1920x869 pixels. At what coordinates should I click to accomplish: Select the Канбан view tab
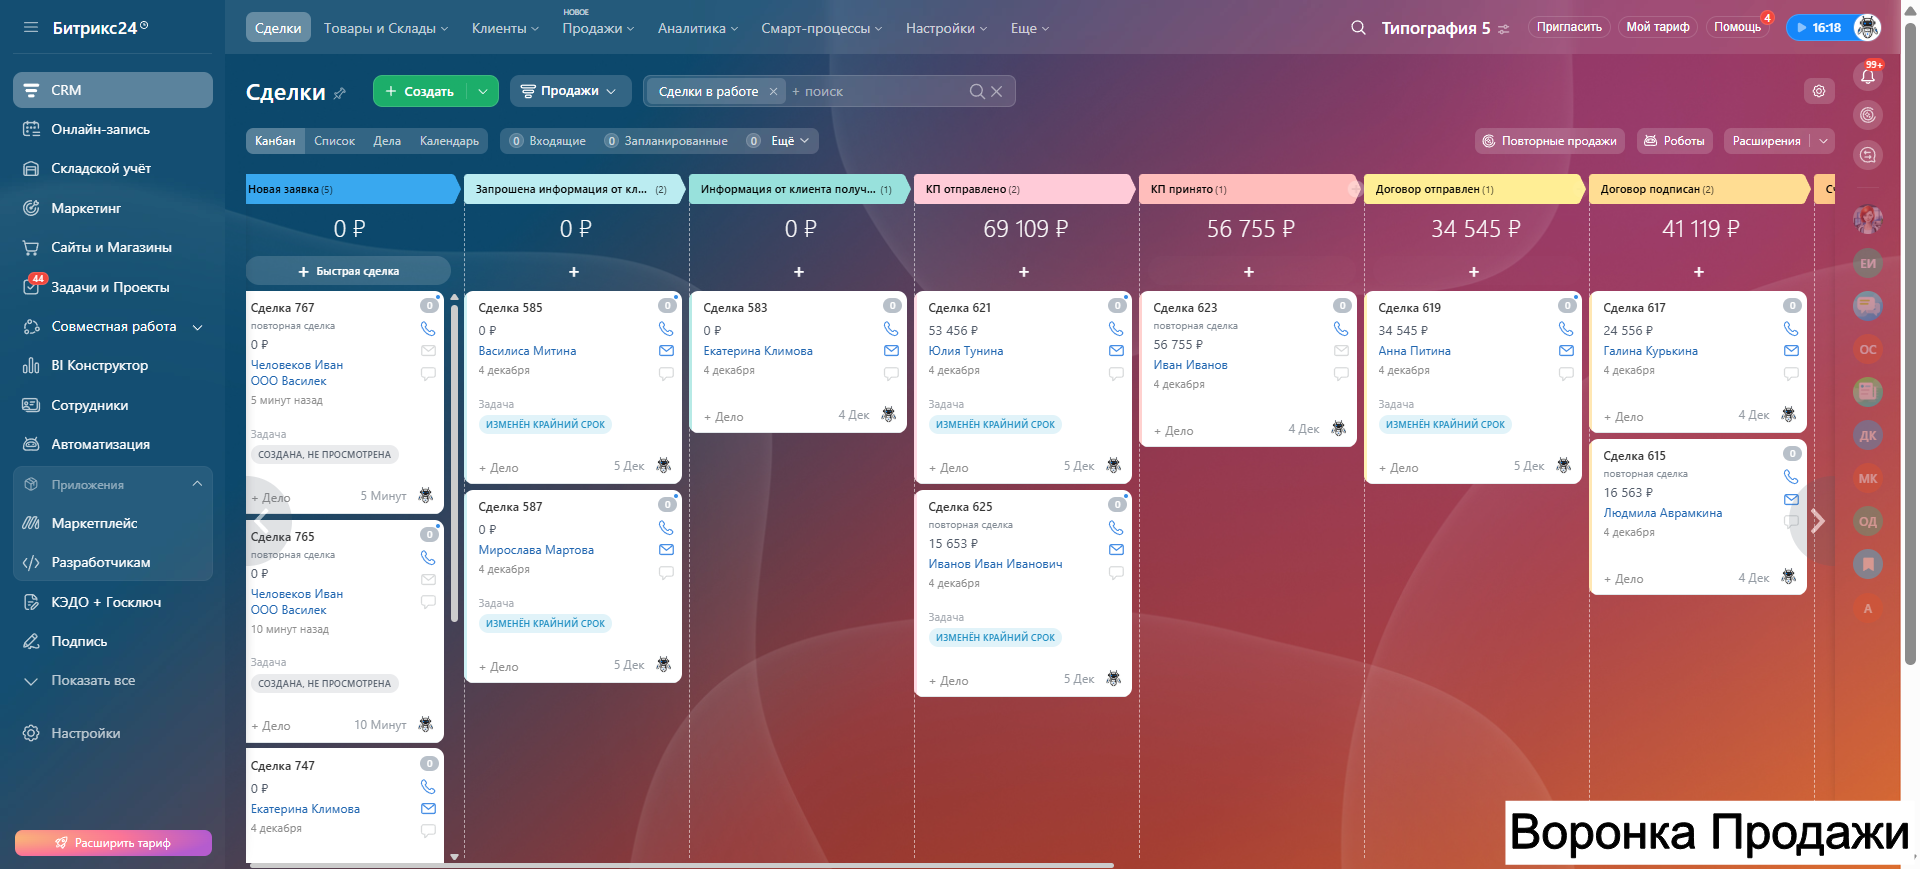[275, 141]
